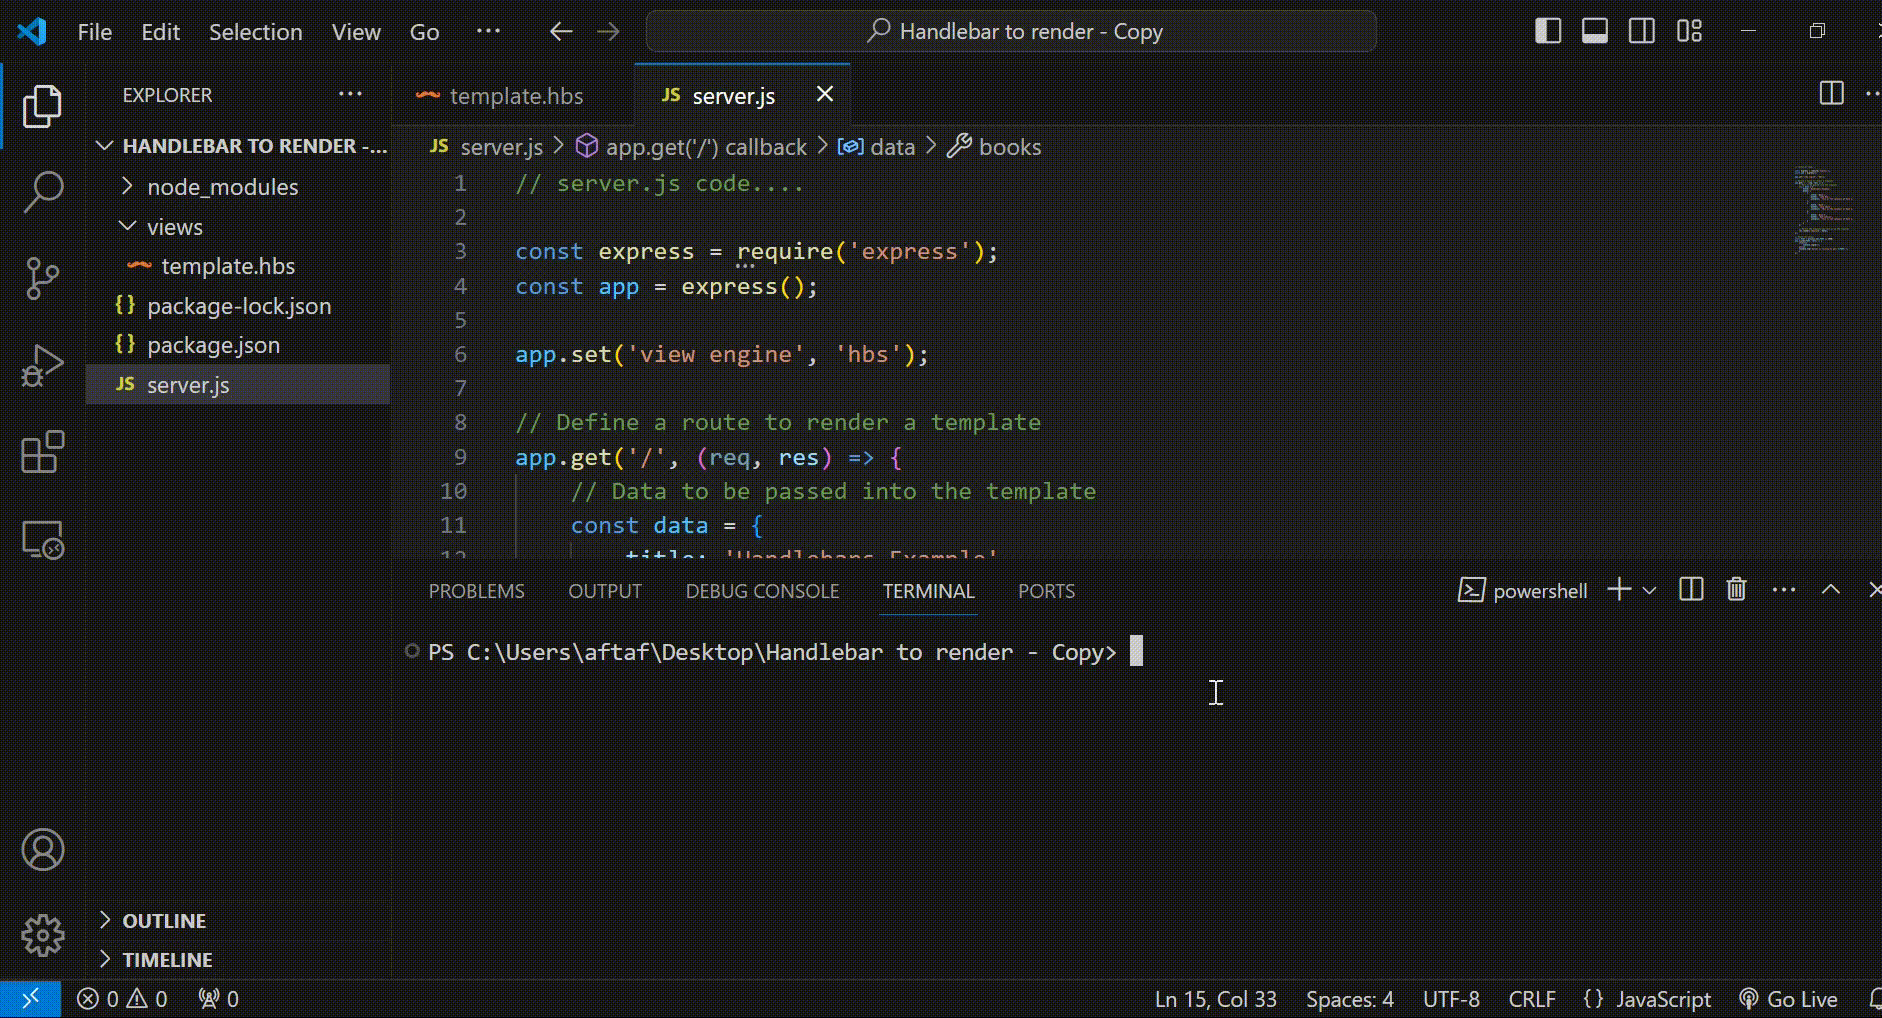Switch to the template.hbs editor tab
The image size is (1882, 1018).
[515, 96]
